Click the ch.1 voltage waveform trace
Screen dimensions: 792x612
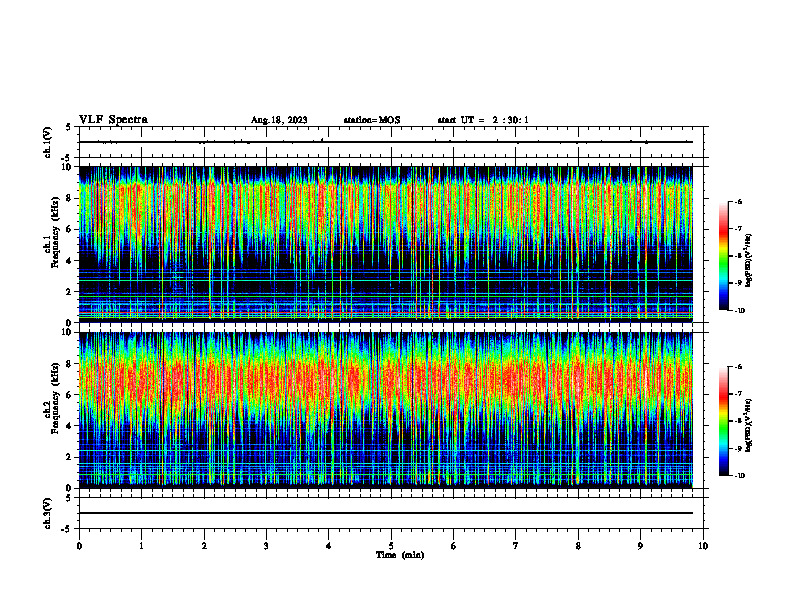point(386,142)
